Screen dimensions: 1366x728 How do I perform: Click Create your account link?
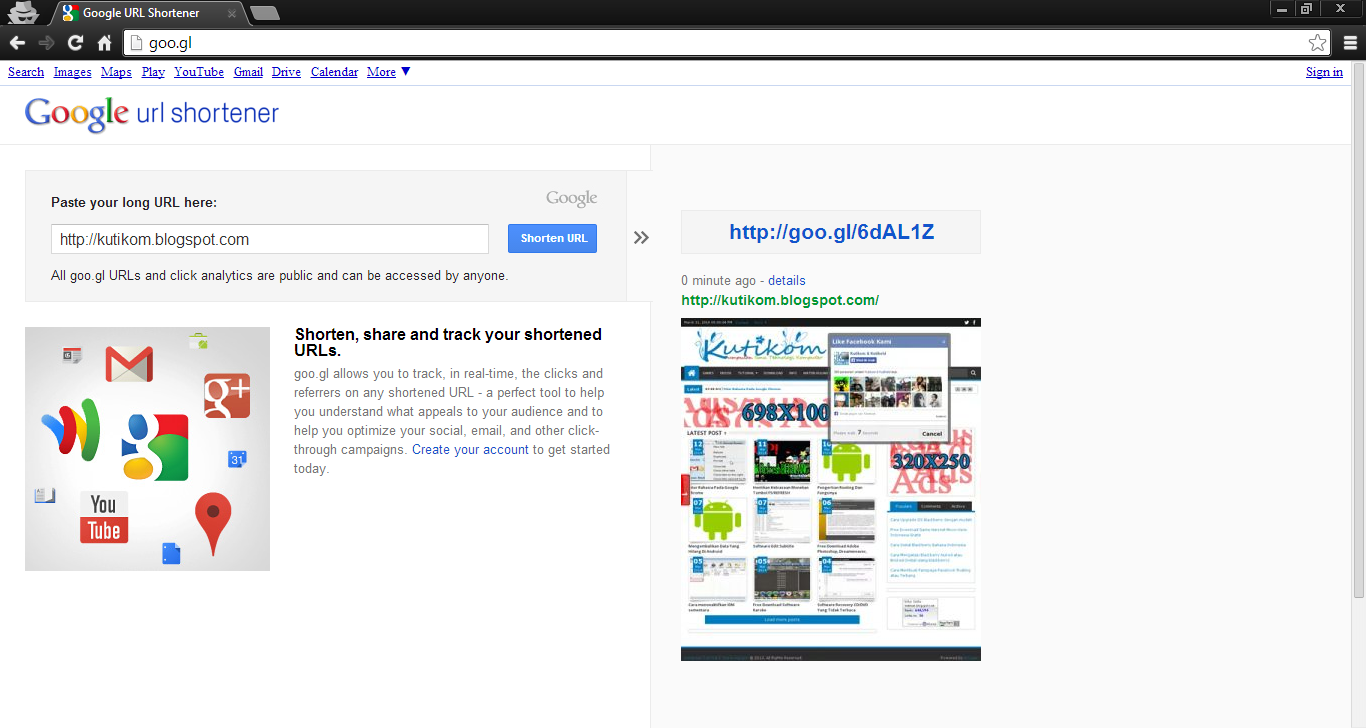470,450
